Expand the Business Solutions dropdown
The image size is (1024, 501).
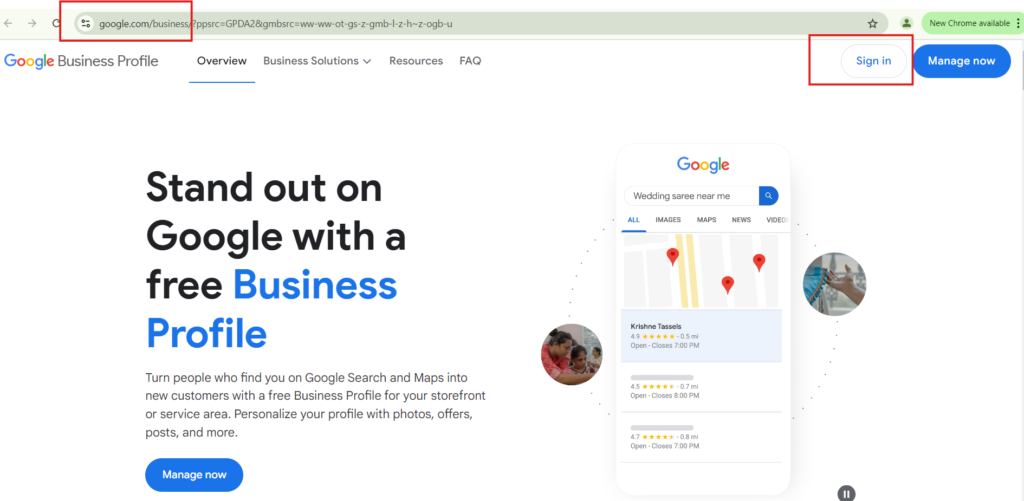coord(317,61)
